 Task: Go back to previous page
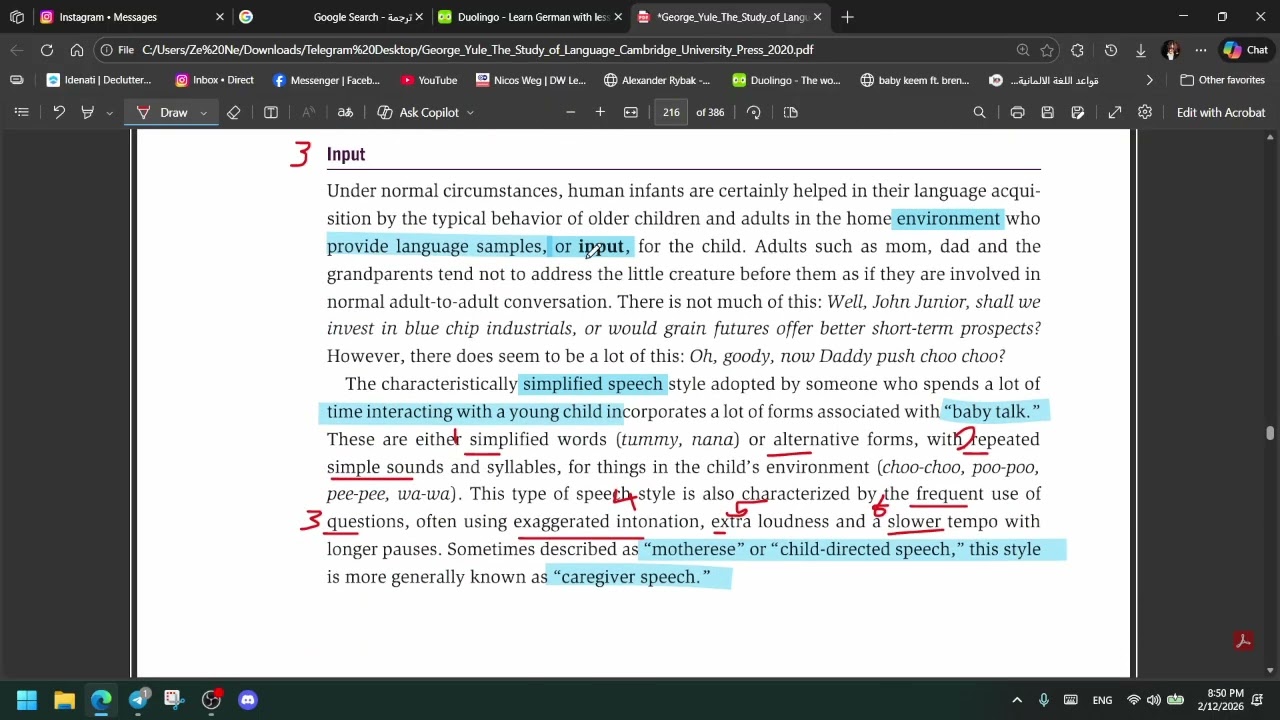17,50
